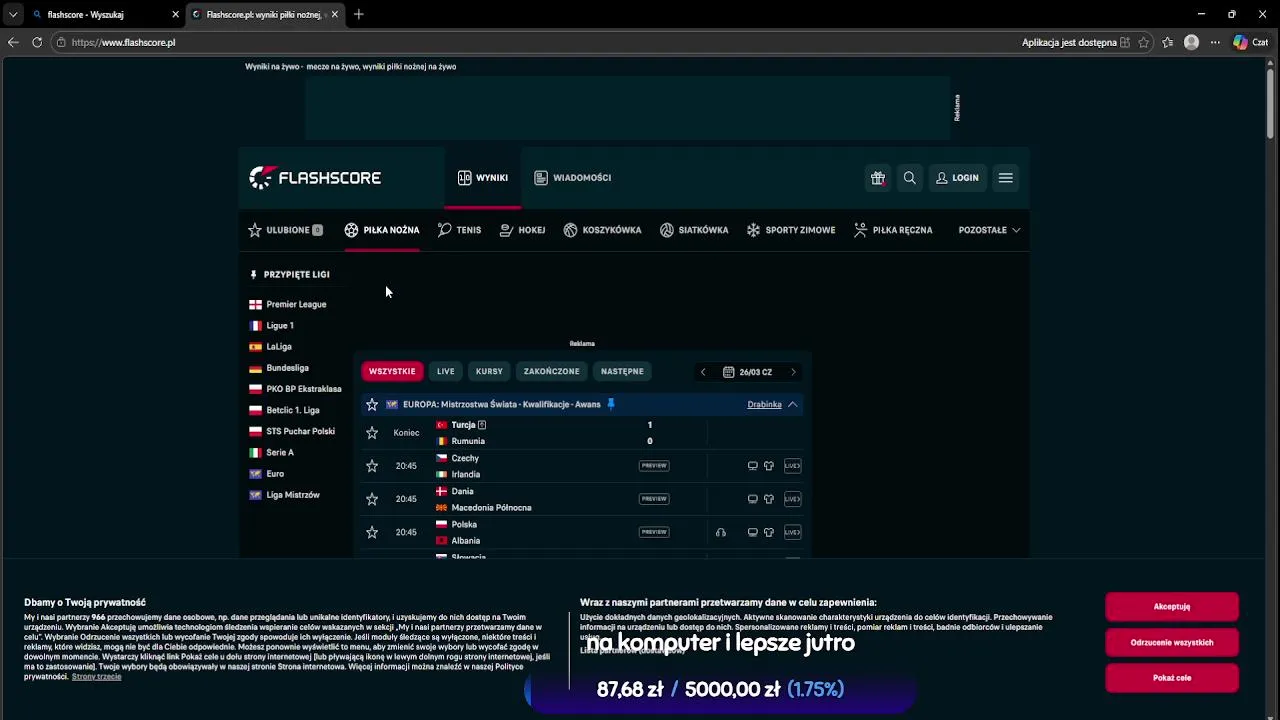Click TV icon on Czechy-Irlandia row

tap(753, 466)
